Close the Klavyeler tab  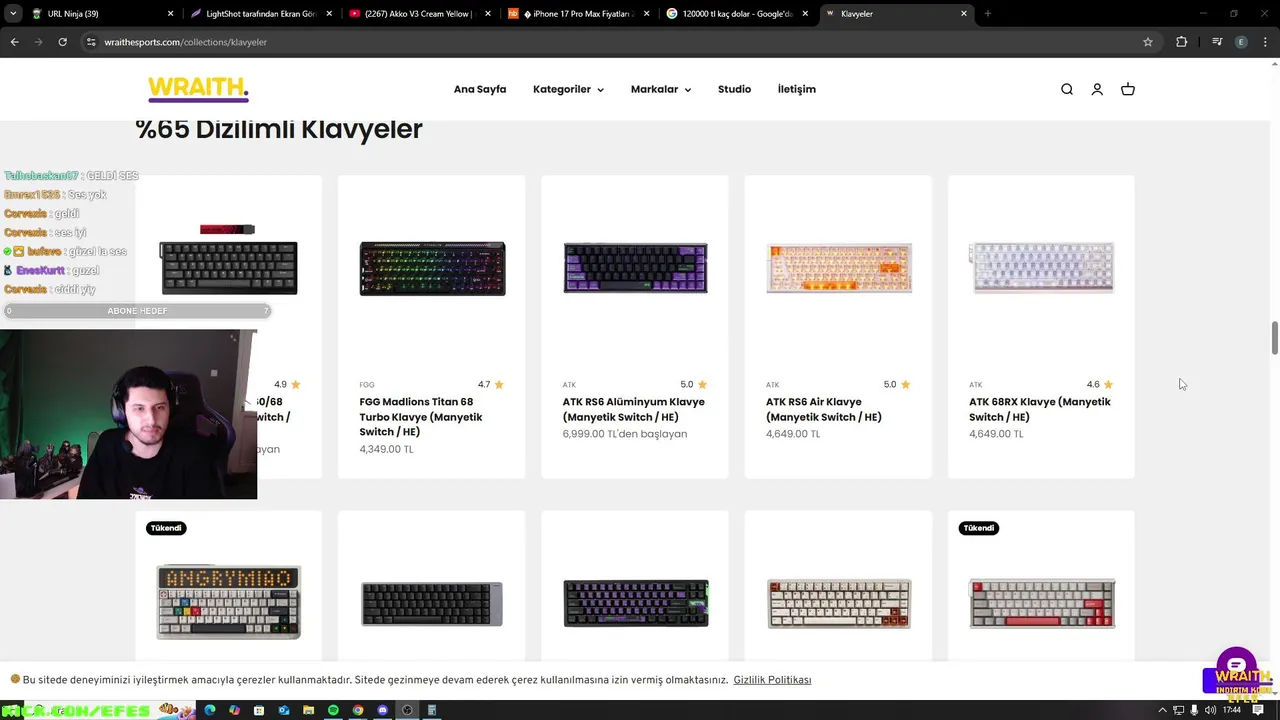(x=964, y=14)
